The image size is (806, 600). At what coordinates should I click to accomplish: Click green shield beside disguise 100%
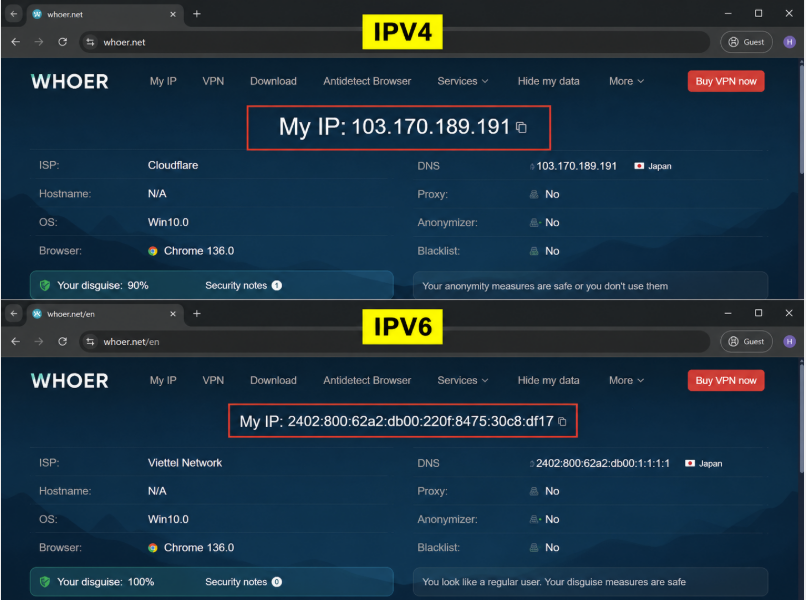45,582
